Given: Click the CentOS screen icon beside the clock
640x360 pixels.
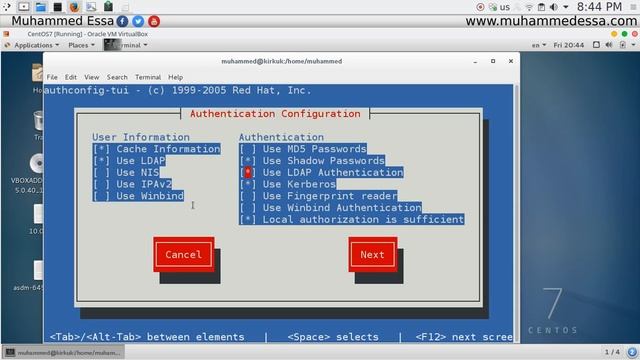Looking at the screenshot, I should pos(596,45).
